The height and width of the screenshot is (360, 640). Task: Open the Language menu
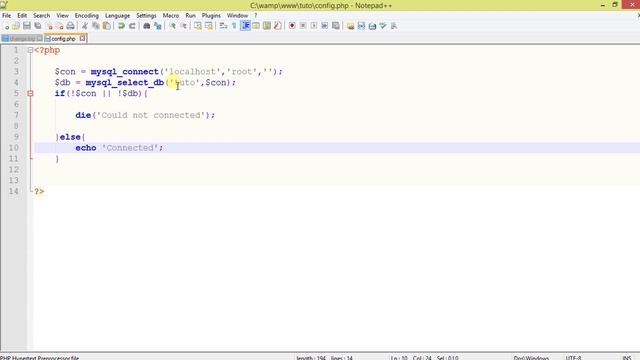118,16
